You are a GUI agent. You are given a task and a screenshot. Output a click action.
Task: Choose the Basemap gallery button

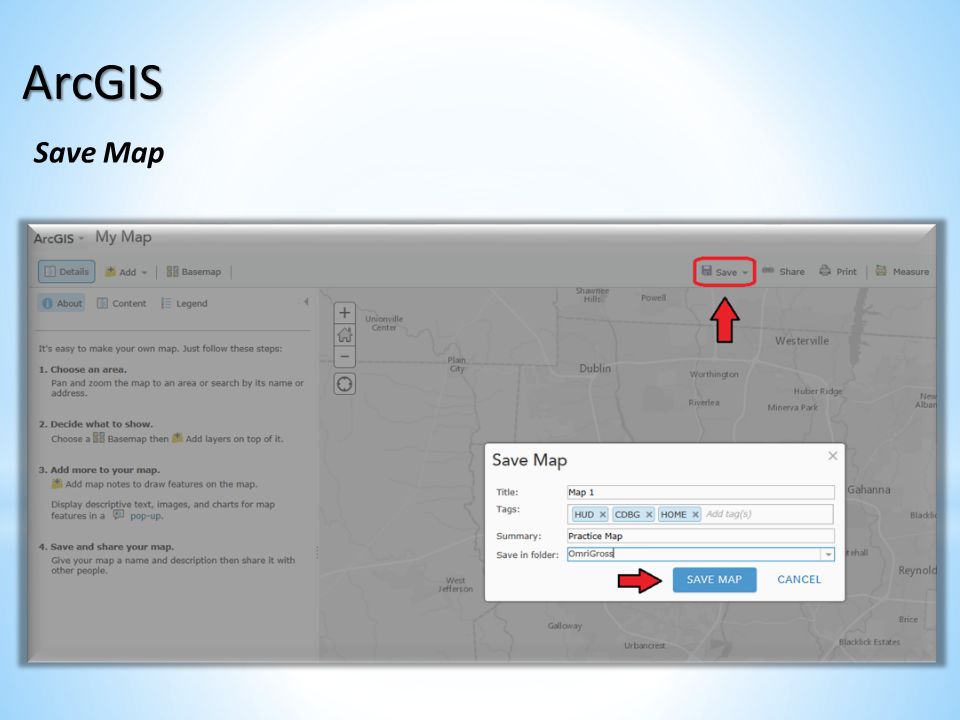[194, 271]
